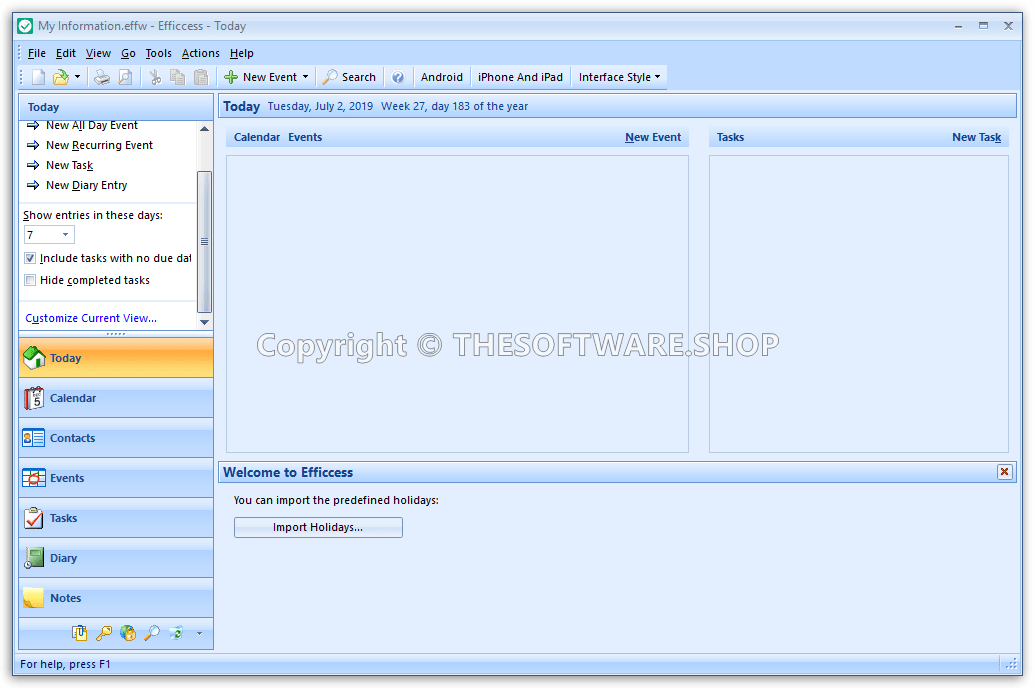Click the Help question mark icon
The image size is (1035, 688).
click(398, 77)
